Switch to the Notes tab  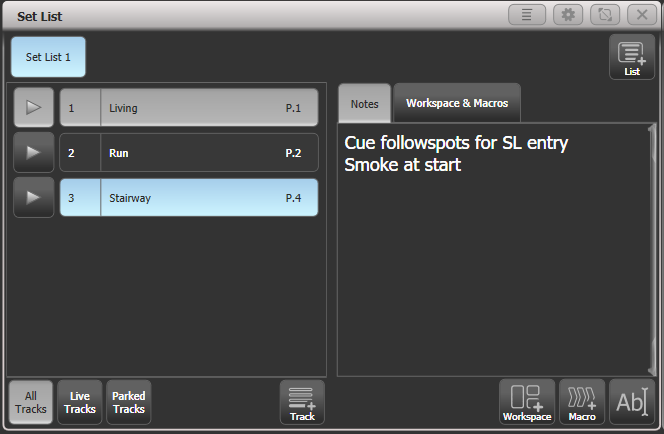[x=365, y=104]
